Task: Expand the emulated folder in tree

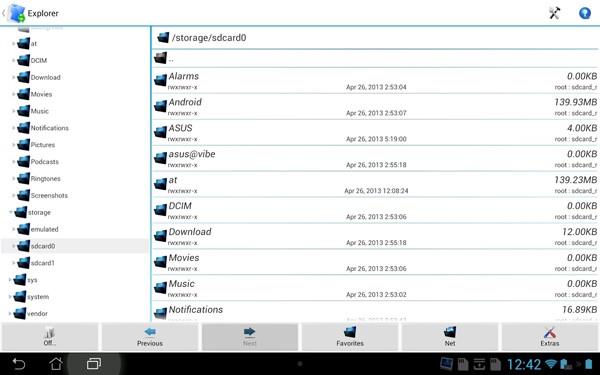Action: click(x=14, y=229)
